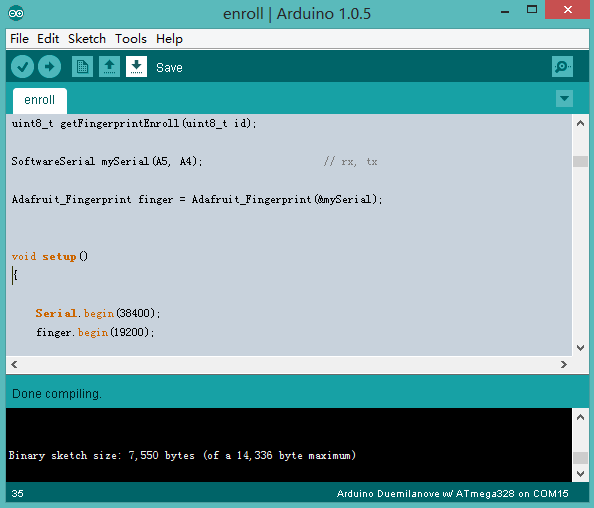The image size is (594, 508).
Task: Click the 'Binary sketch size' console output
Action: click(x=182, y=455)
